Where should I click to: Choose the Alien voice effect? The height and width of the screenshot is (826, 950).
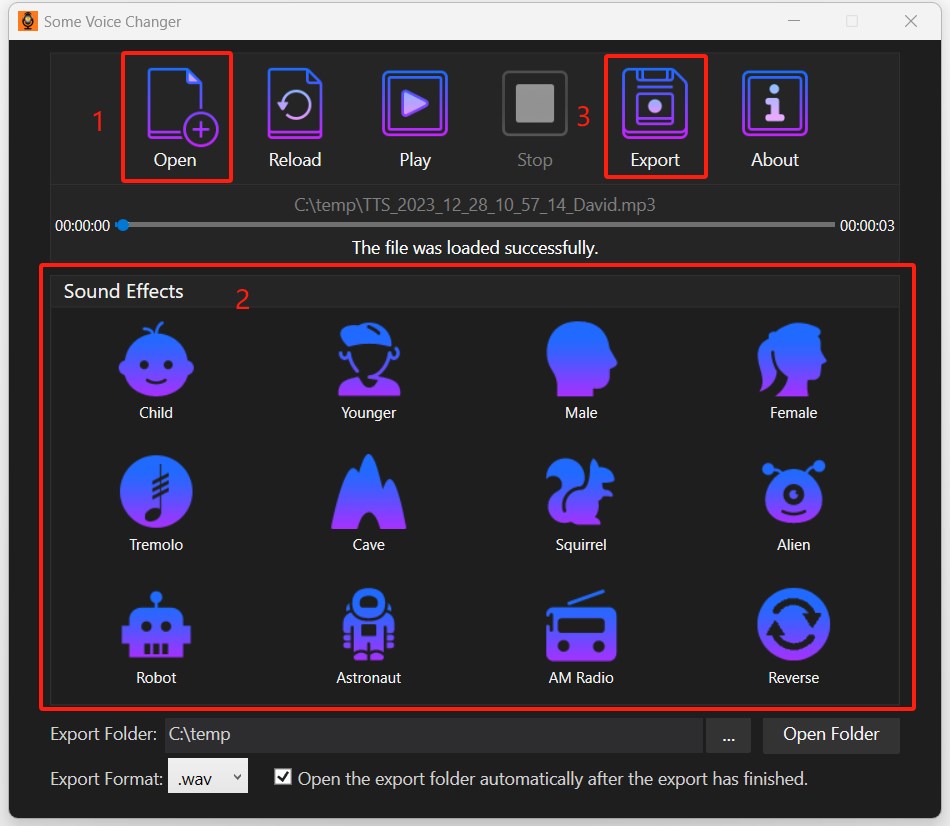click(793, 500)
